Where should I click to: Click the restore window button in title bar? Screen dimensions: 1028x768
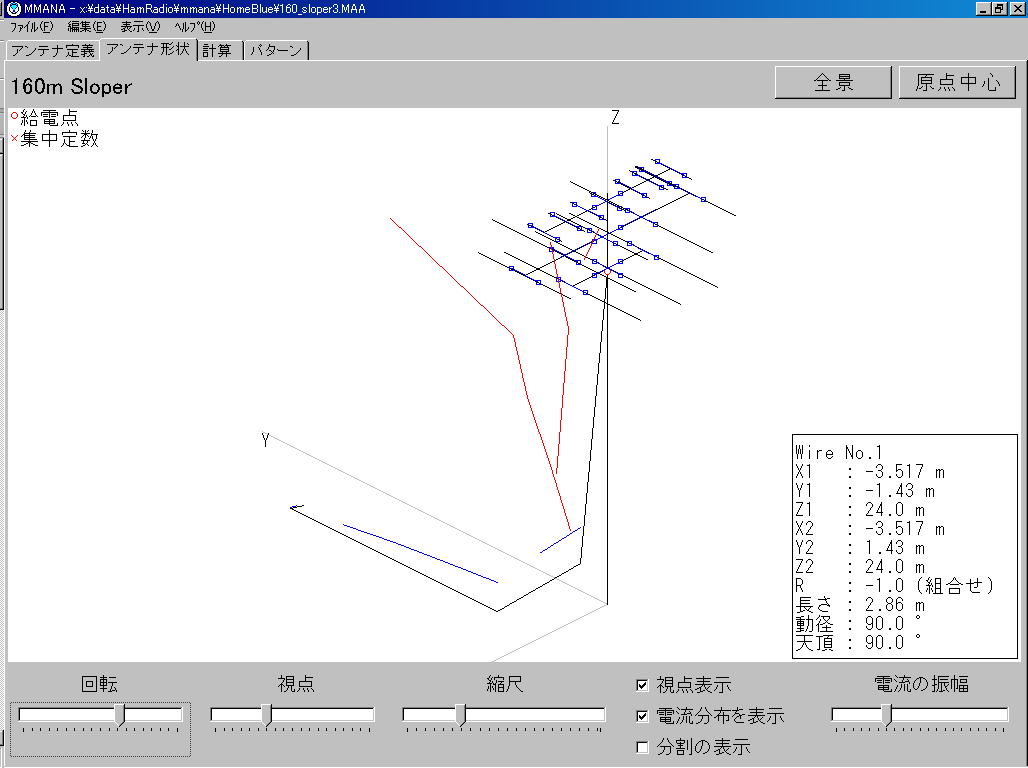[999, 8]
